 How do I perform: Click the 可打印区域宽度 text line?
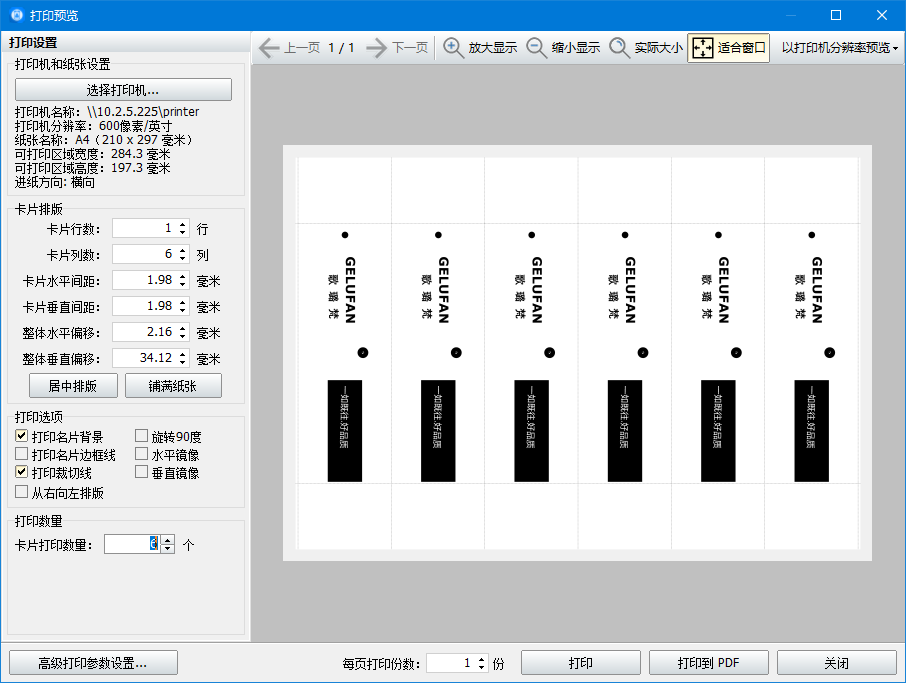coord(92,154)
